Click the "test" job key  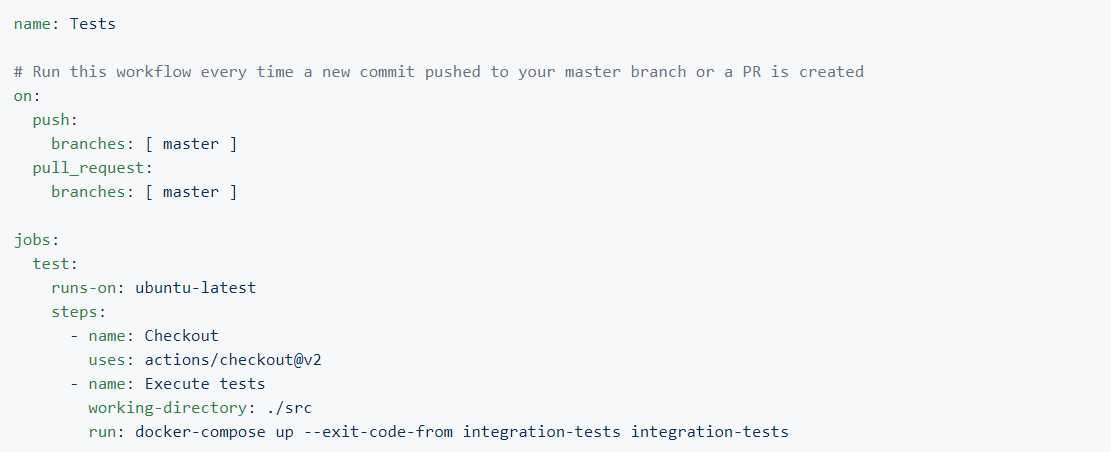click(x=51, y=264)
